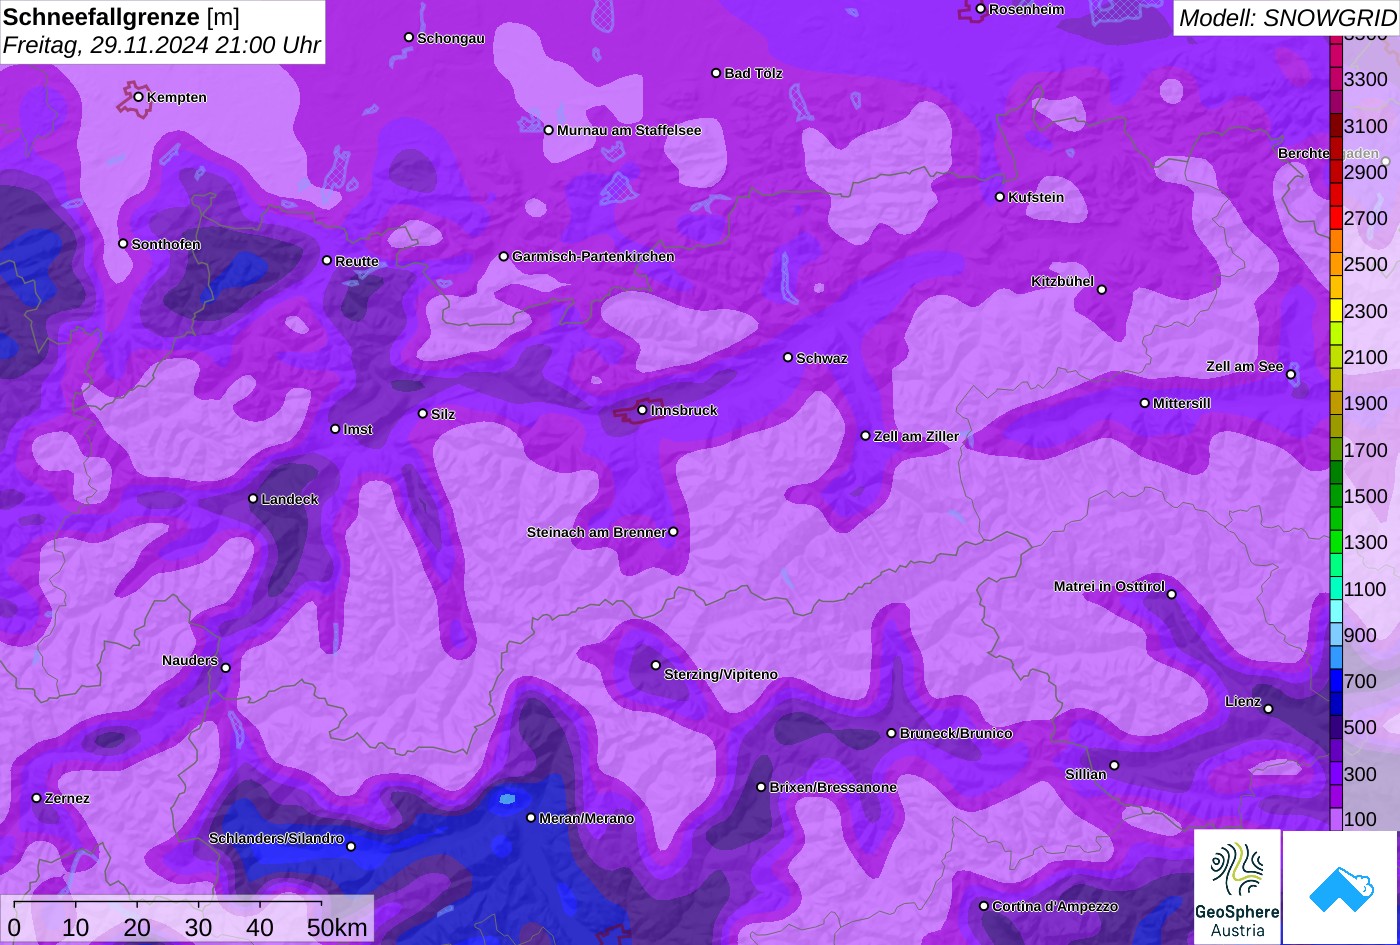1400x945 pixels.
Task: Click the legend value 500
Action: (x=1360, y=727)
